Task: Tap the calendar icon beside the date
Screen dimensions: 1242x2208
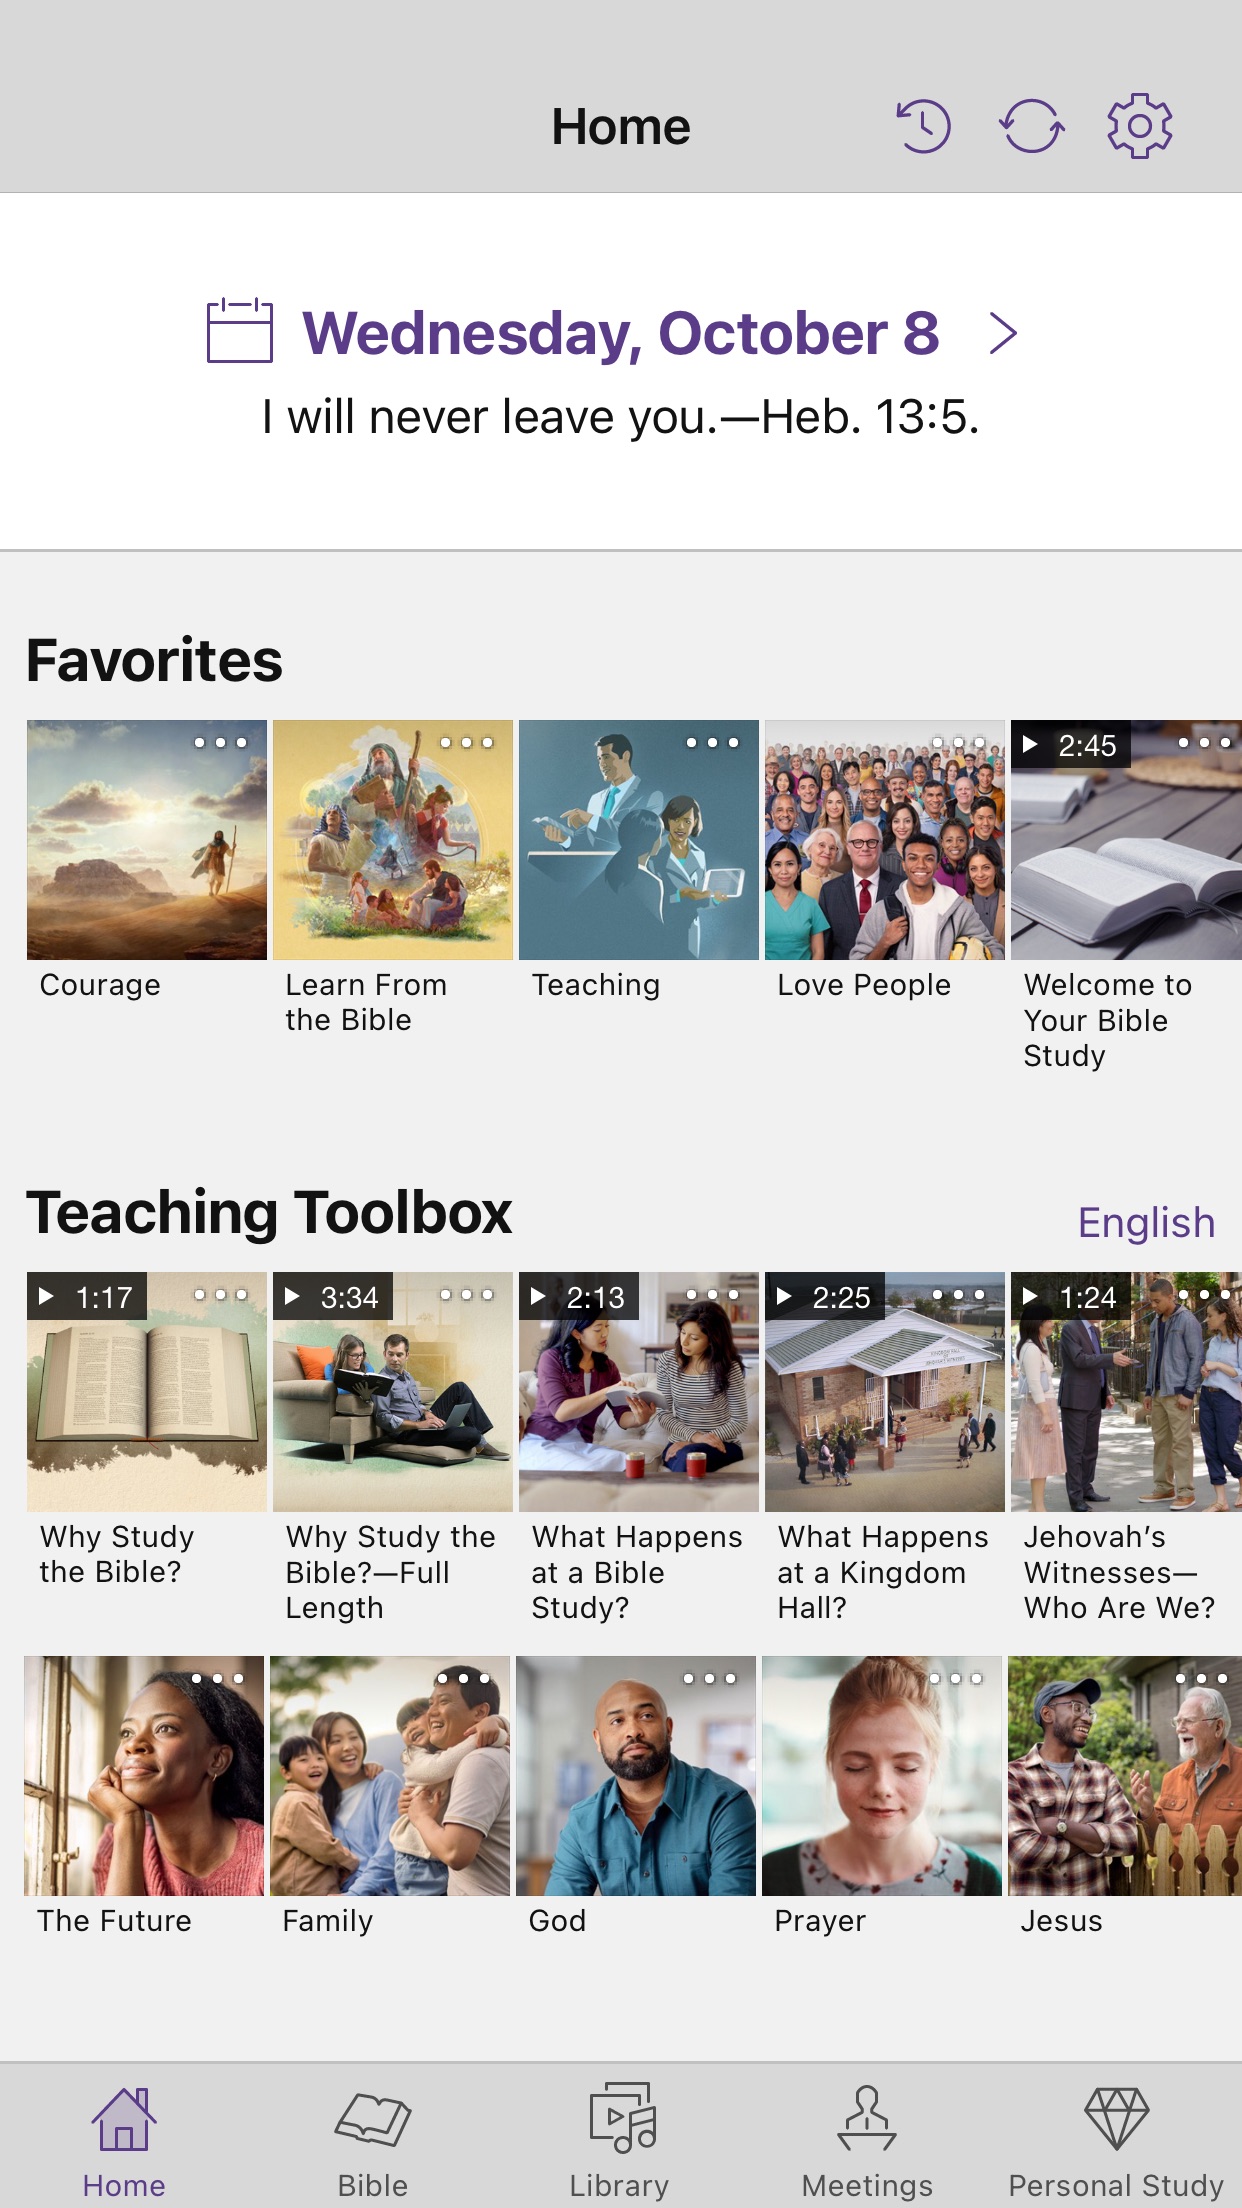Action: point(240,330)
